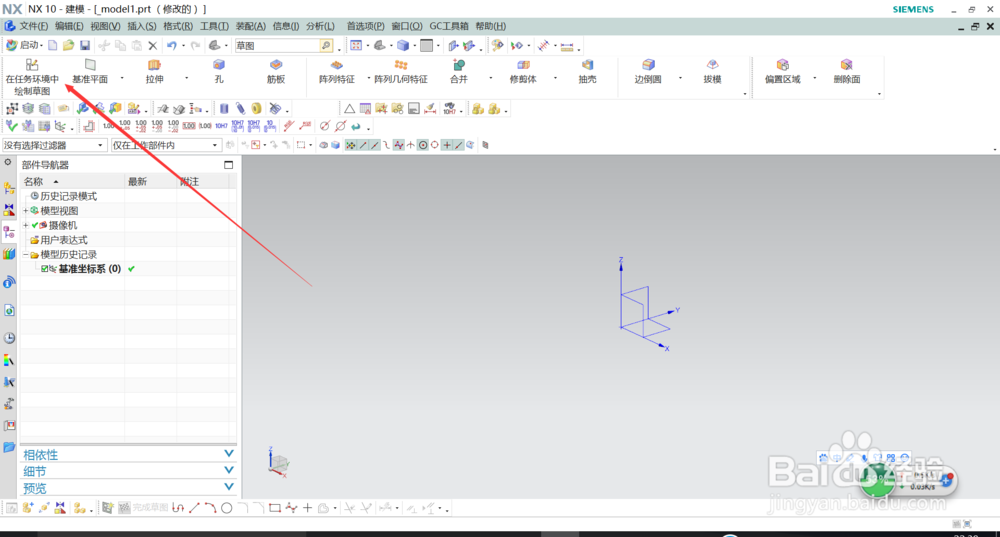Toggle snap to Quadrant point
This screenshot has width=1000, height=537.
(435, 145)
